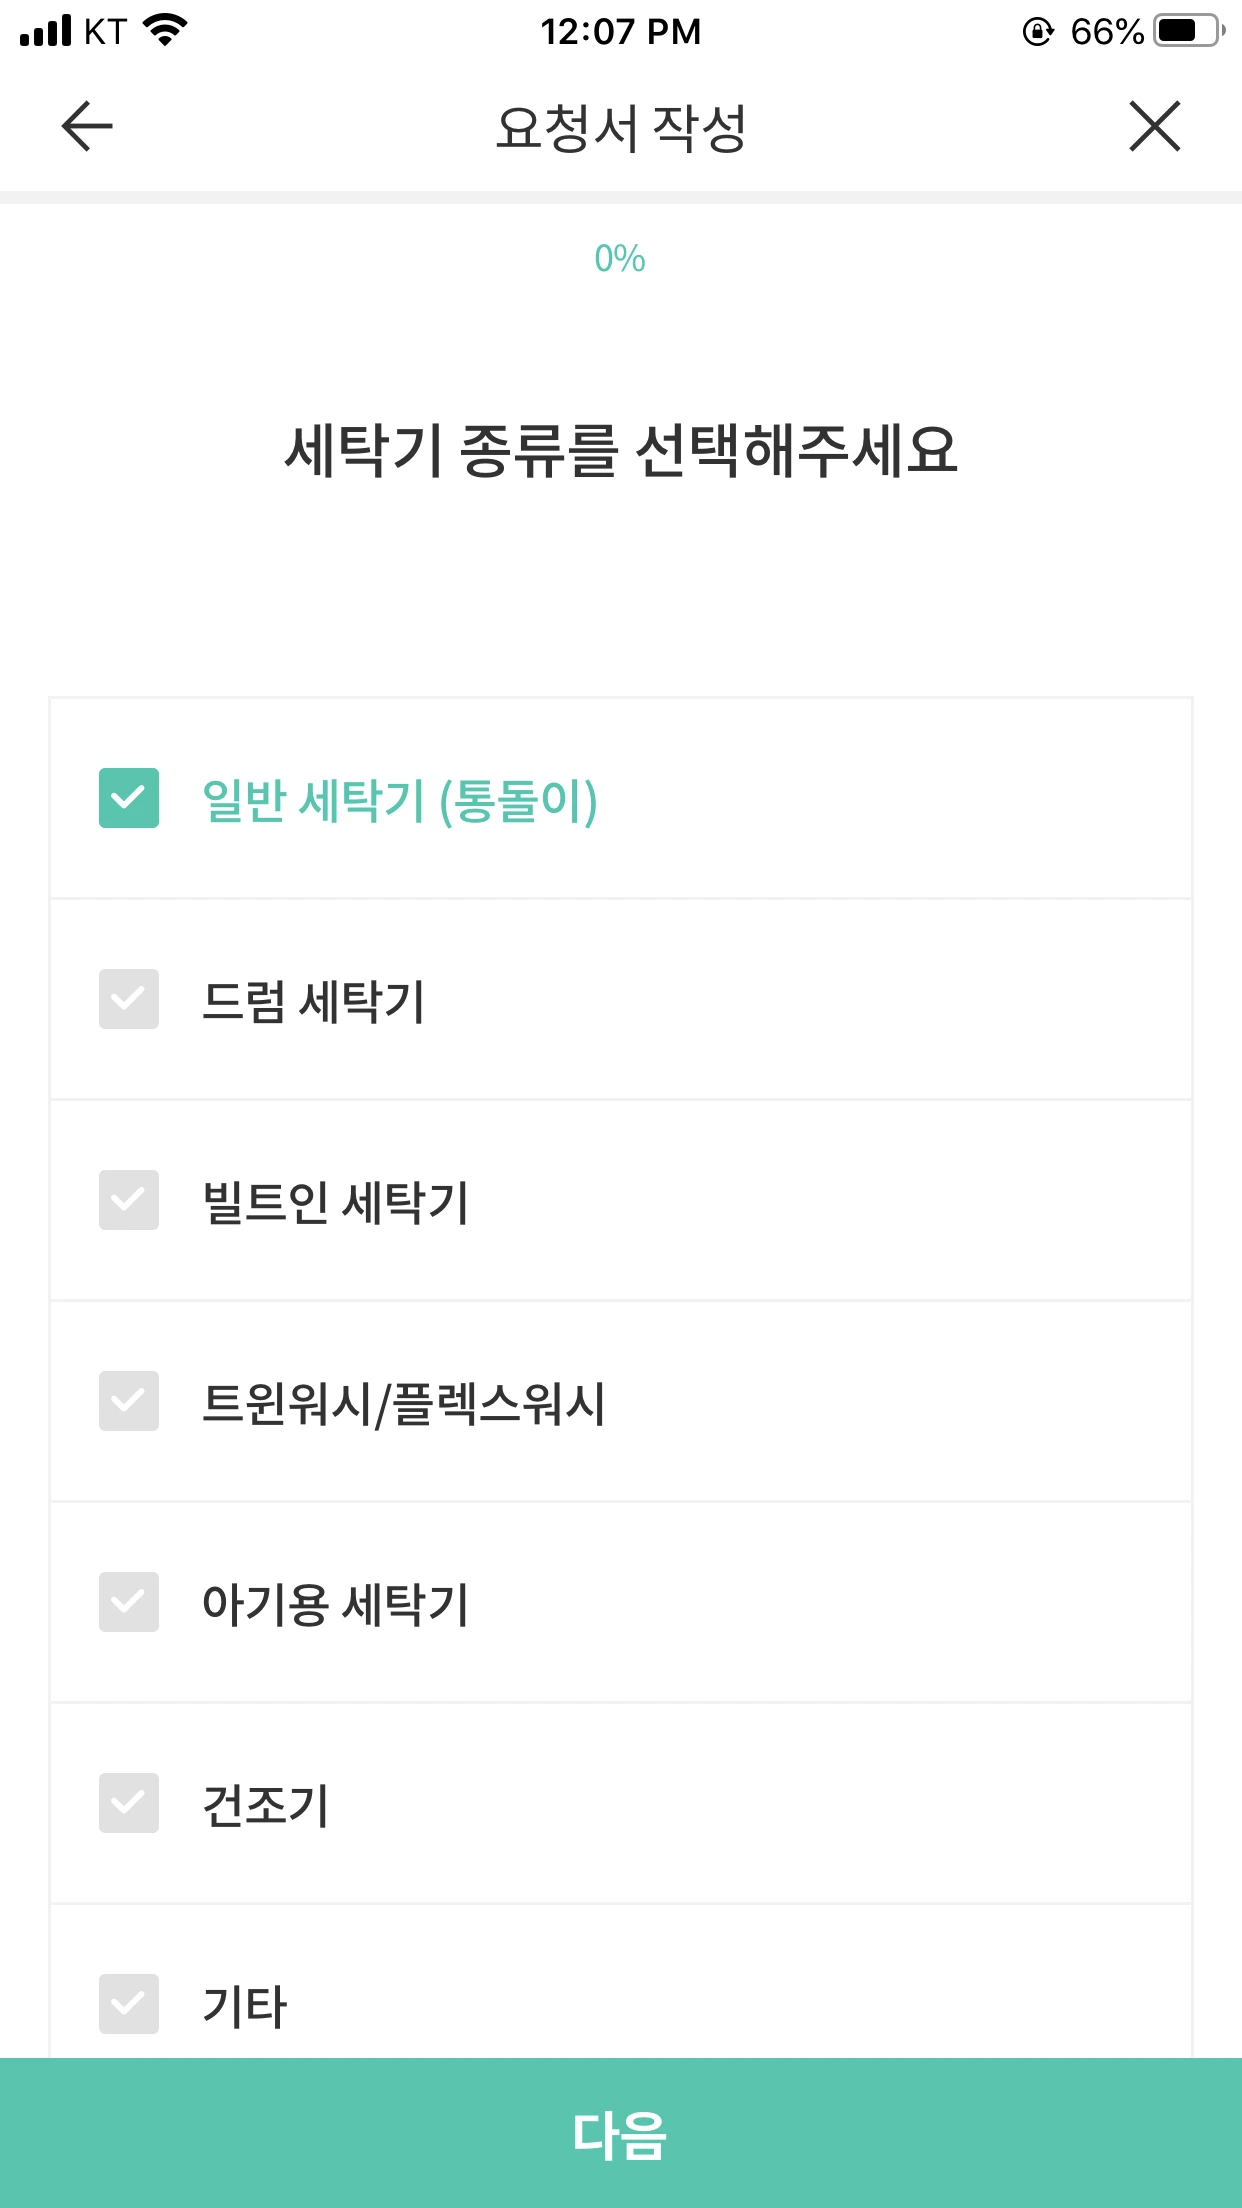The image size is (1242, 2208).
Task: Tap the 다음 button
Action: pos(621,2133)
